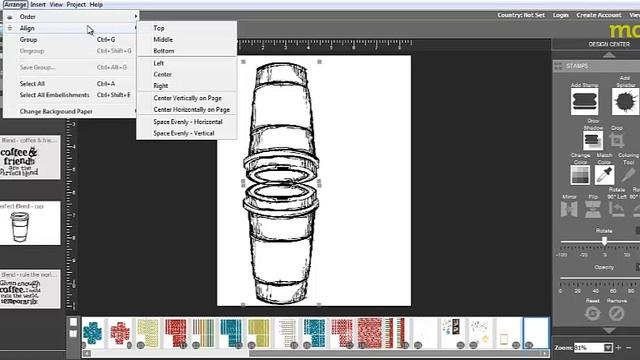Pick the Match Color eyedropper
Viewport: 640px width, 360px height.
pyautogui.click(x=604, y=175)
